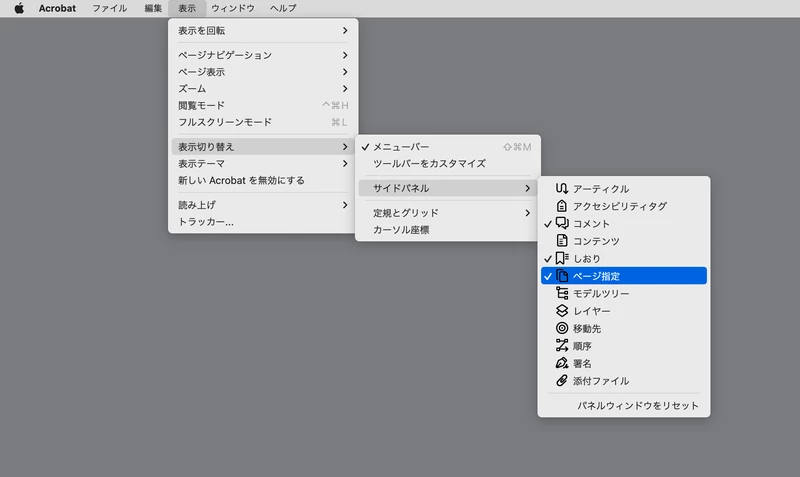The height and width of the screenshot is (477, 800).
Task: Select the アーティクル label
Action: (x=601, y=189)
